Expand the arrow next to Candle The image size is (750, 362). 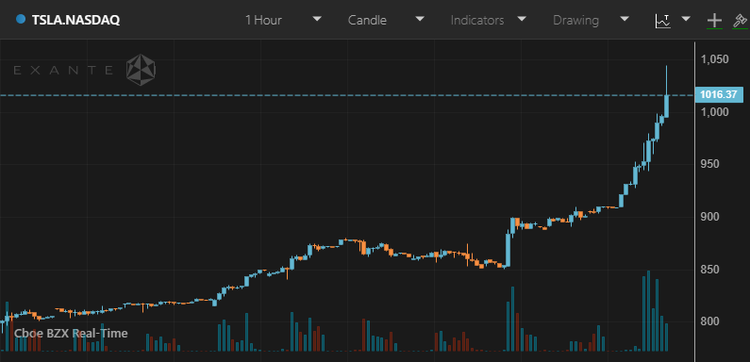(419, 19)
